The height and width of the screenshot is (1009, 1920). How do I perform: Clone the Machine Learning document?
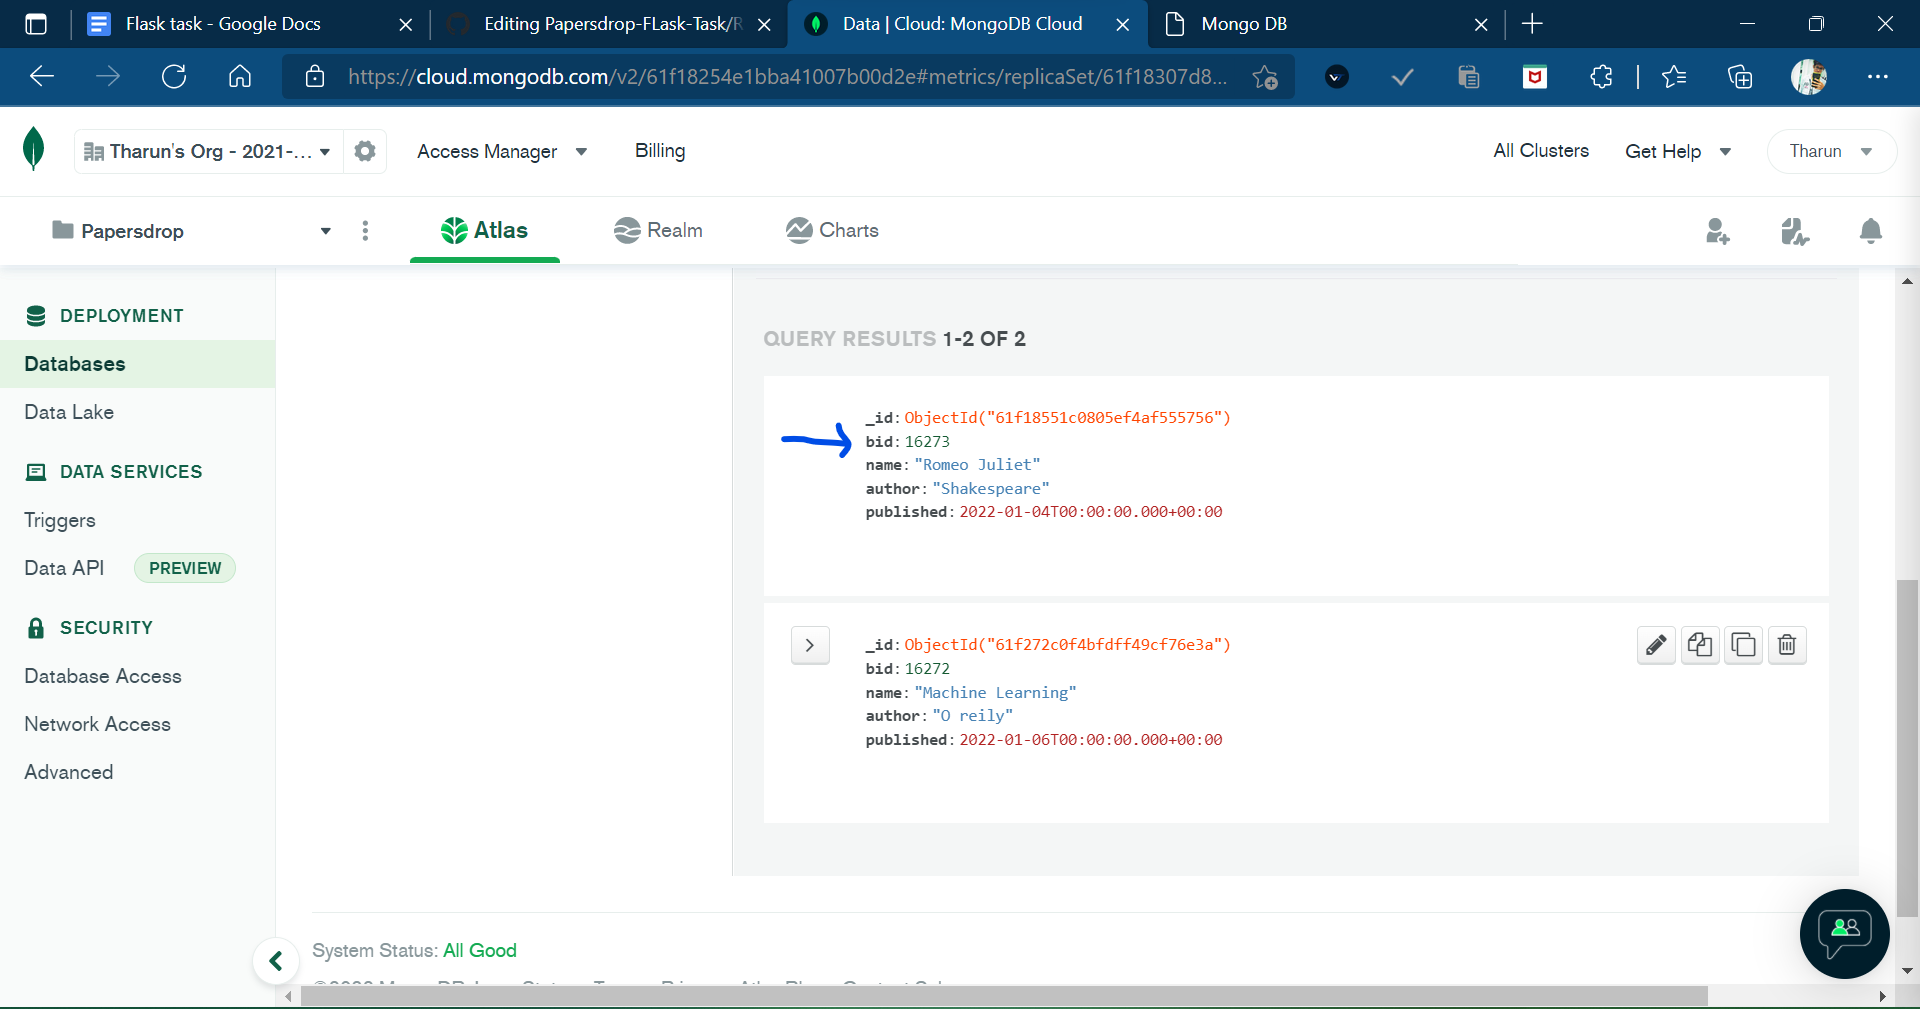tap(1699, 645)
